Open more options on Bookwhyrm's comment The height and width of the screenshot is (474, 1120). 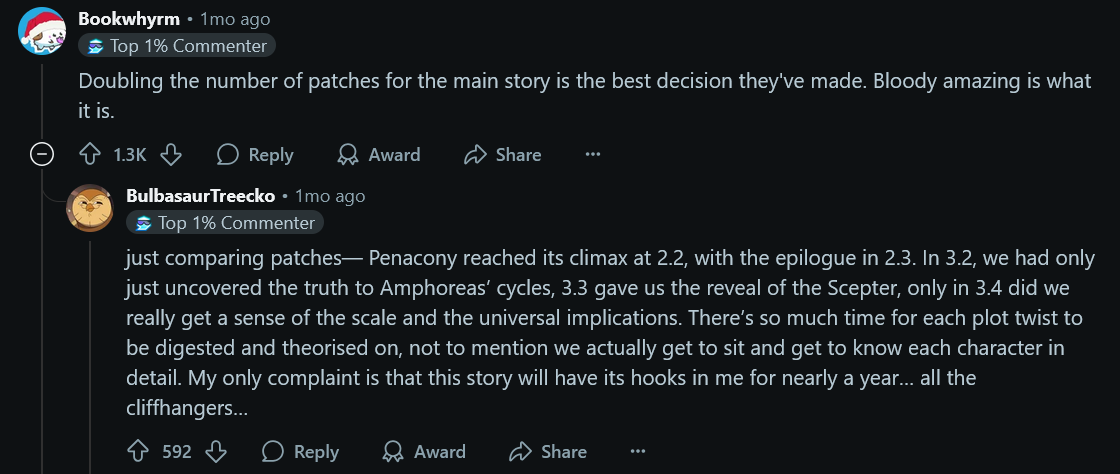(x=593, y=155)
